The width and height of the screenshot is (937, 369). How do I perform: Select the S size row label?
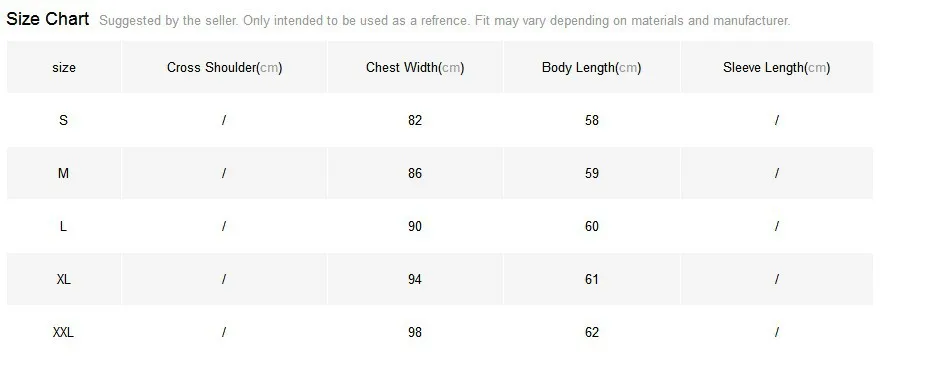[63, 120]
